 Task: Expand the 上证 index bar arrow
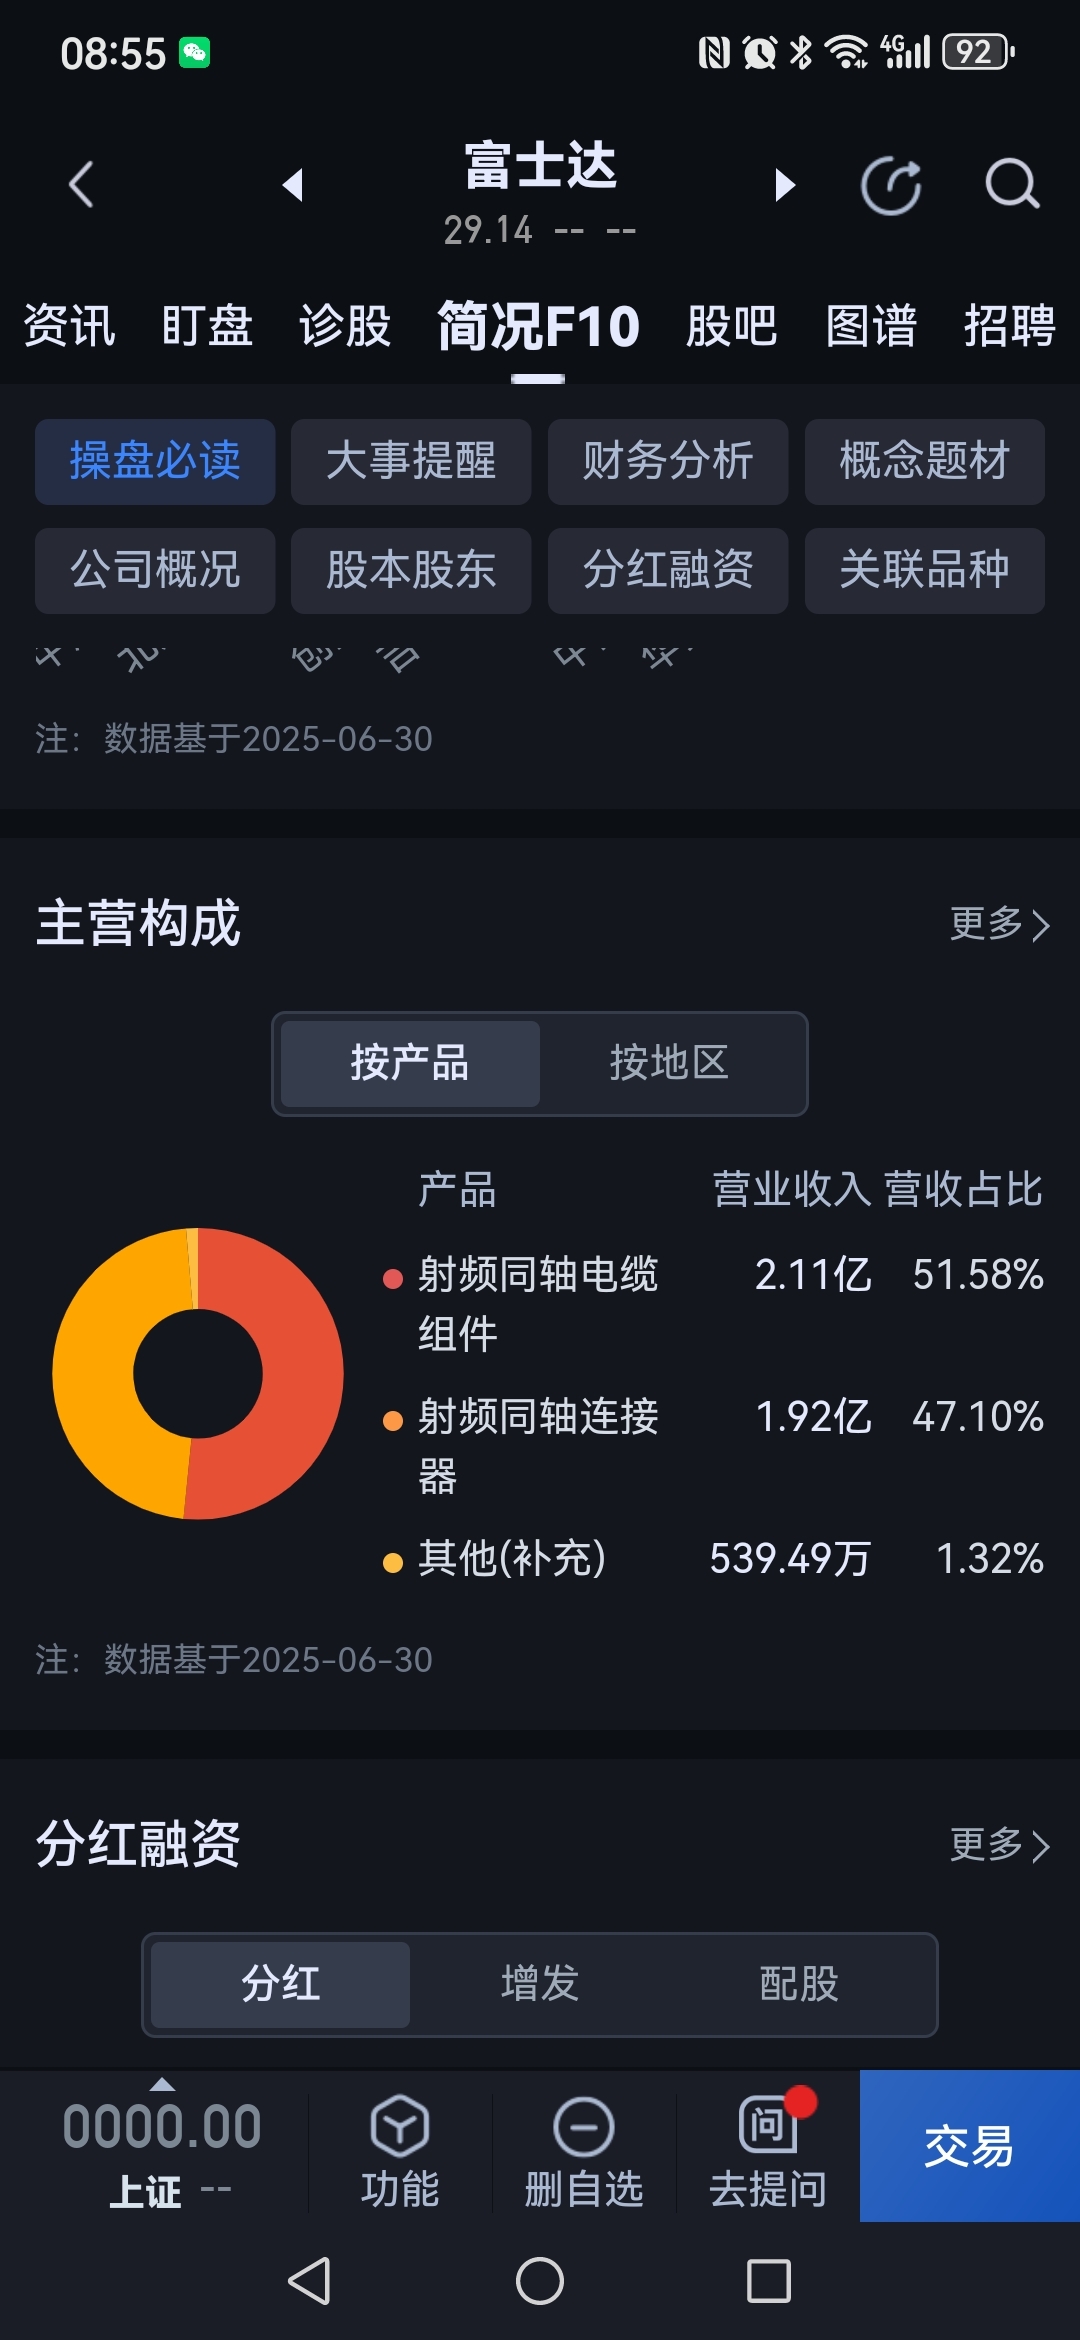point(162,2085)
